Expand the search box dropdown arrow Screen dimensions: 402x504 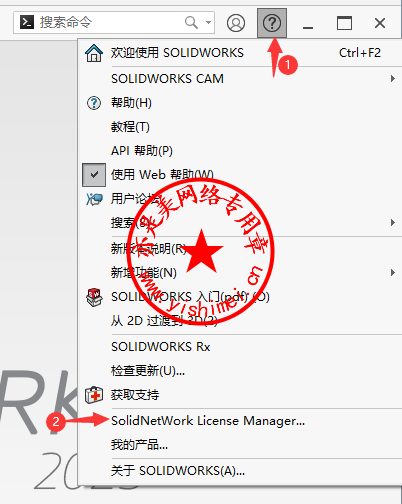point(208,23)
